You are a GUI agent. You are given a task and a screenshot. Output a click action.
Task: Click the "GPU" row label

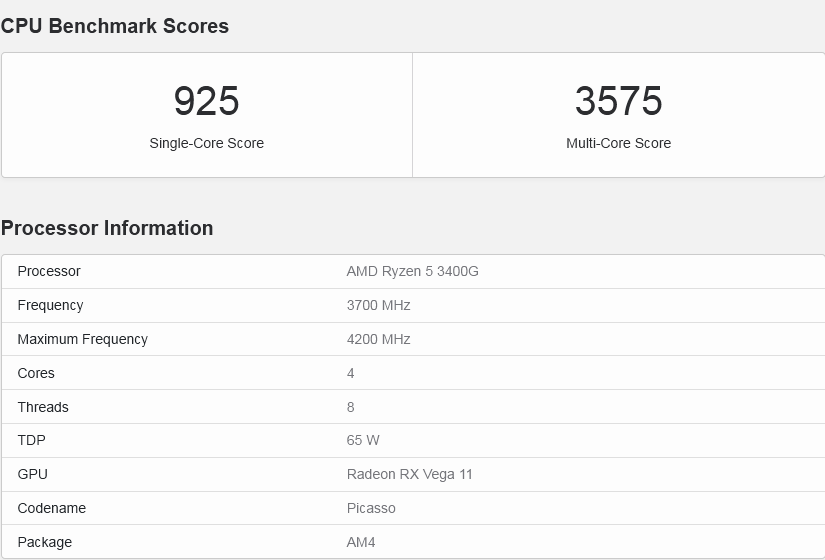(x=33, y=474)
